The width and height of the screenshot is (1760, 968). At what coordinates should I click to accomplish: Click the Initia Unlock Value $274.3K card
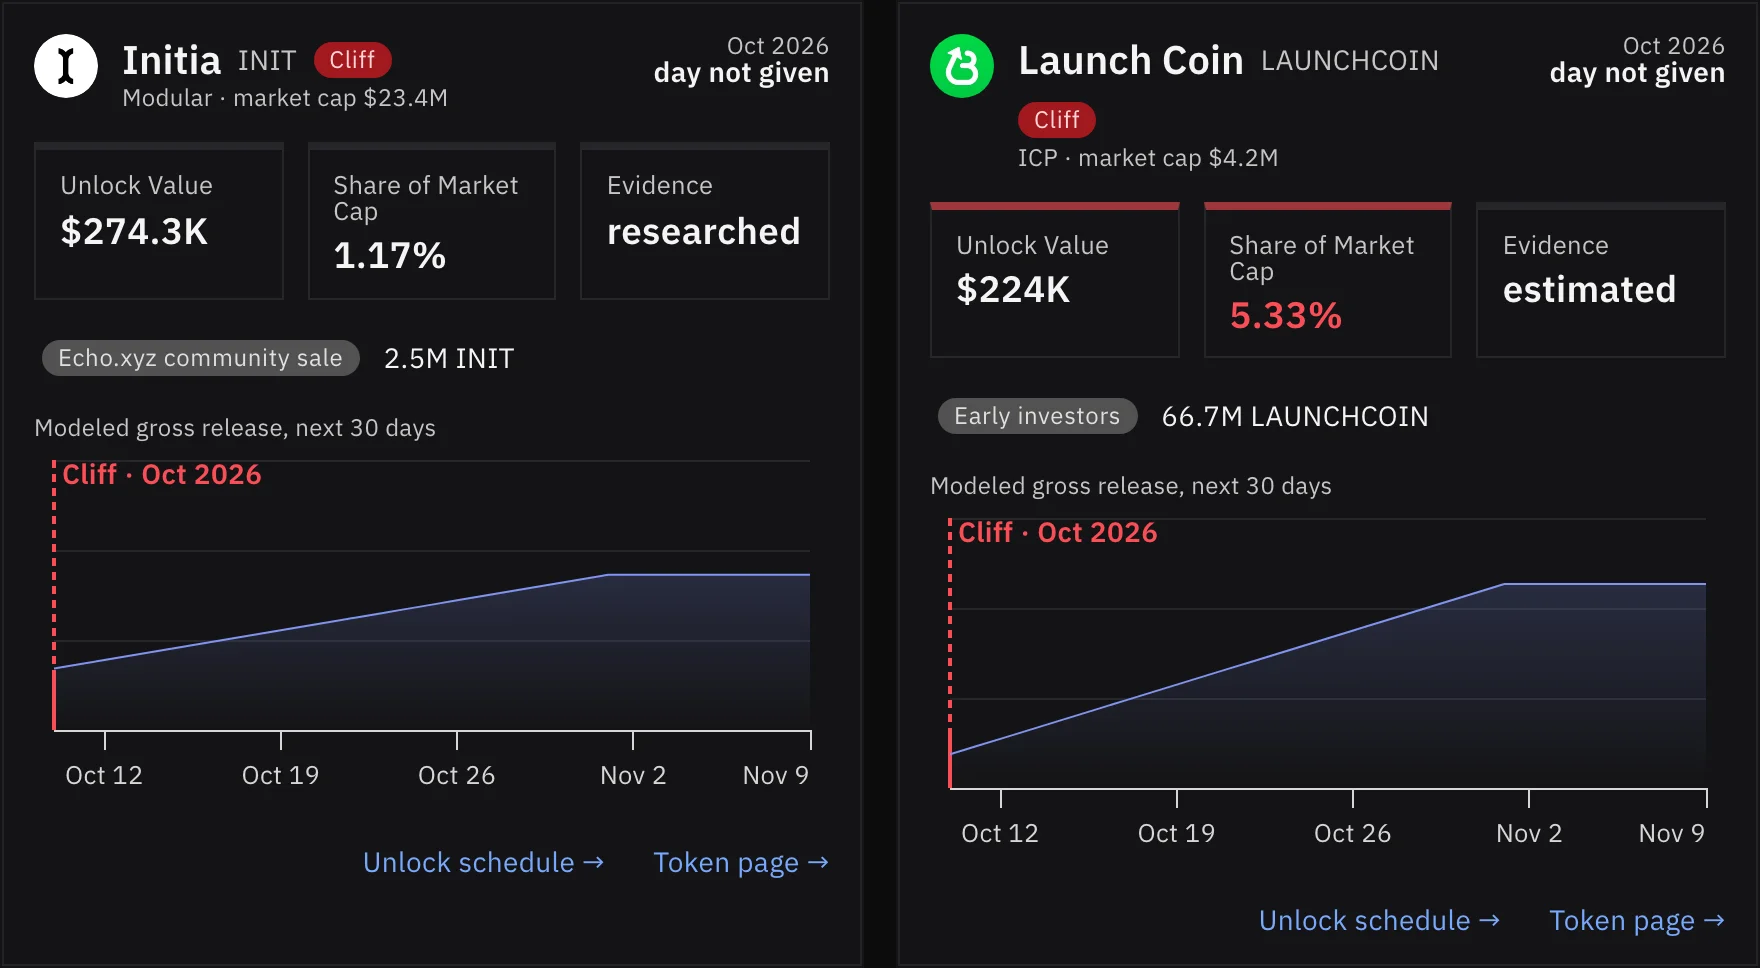tap(159, 221)
